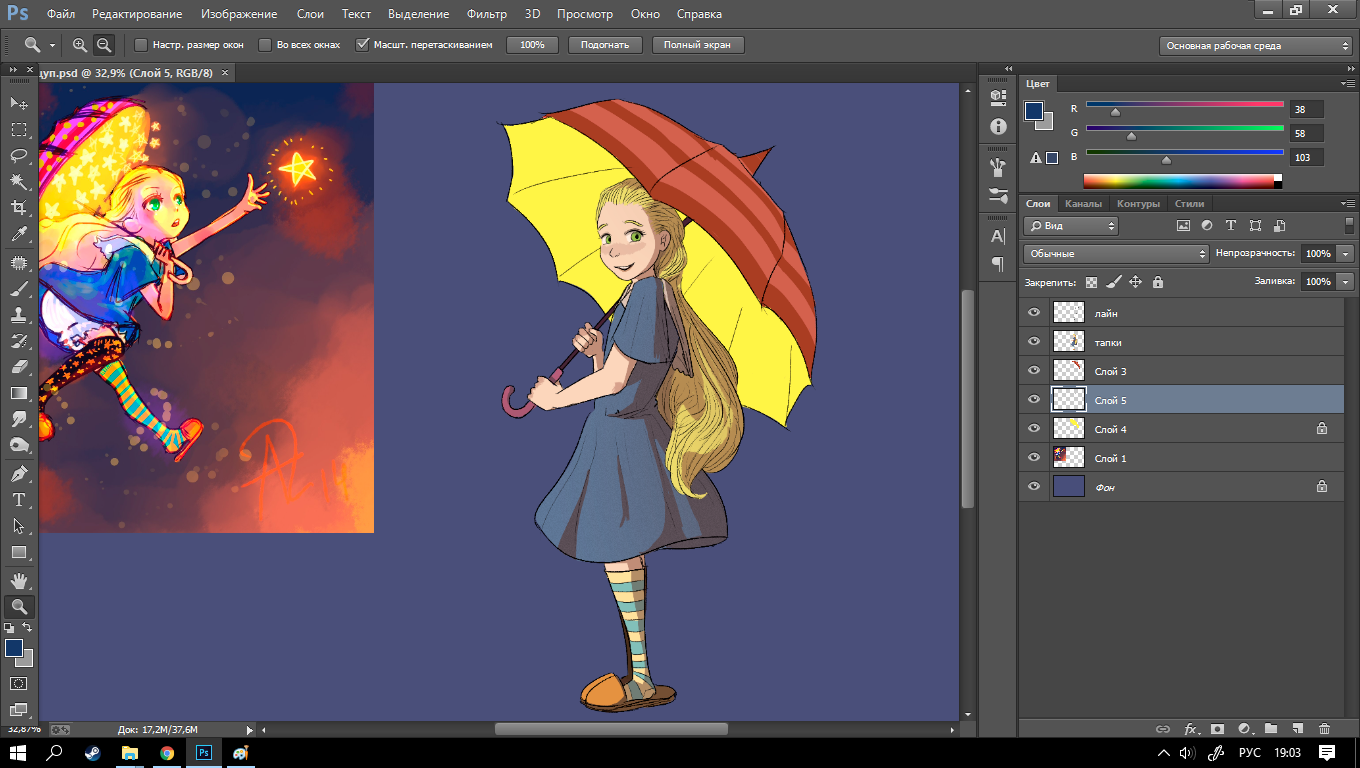Switch to the Контуры tab

coord(1138,204)
